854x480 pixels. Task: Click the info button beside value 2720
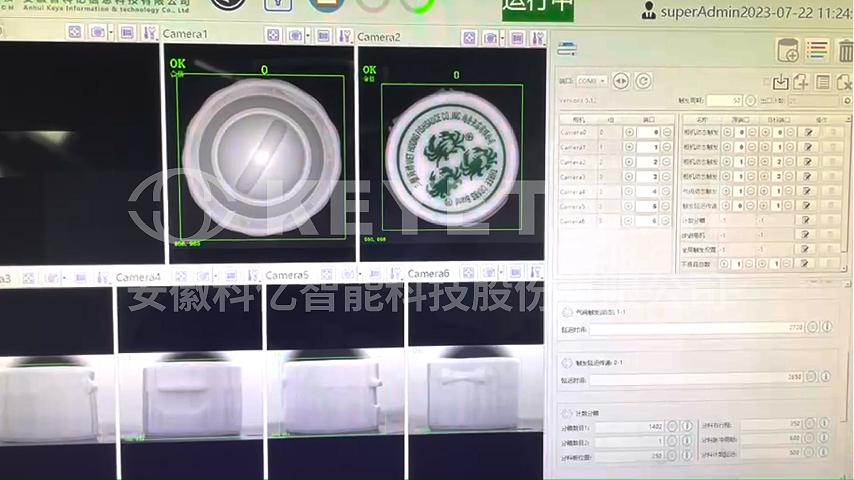827,327
